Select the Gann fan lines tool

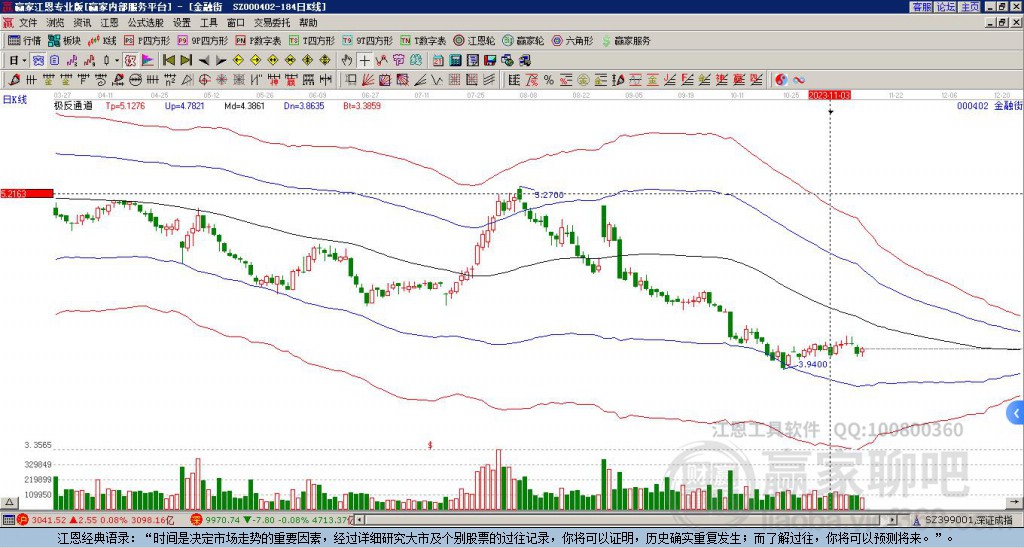pyautogui.click(x=368, y=80)
